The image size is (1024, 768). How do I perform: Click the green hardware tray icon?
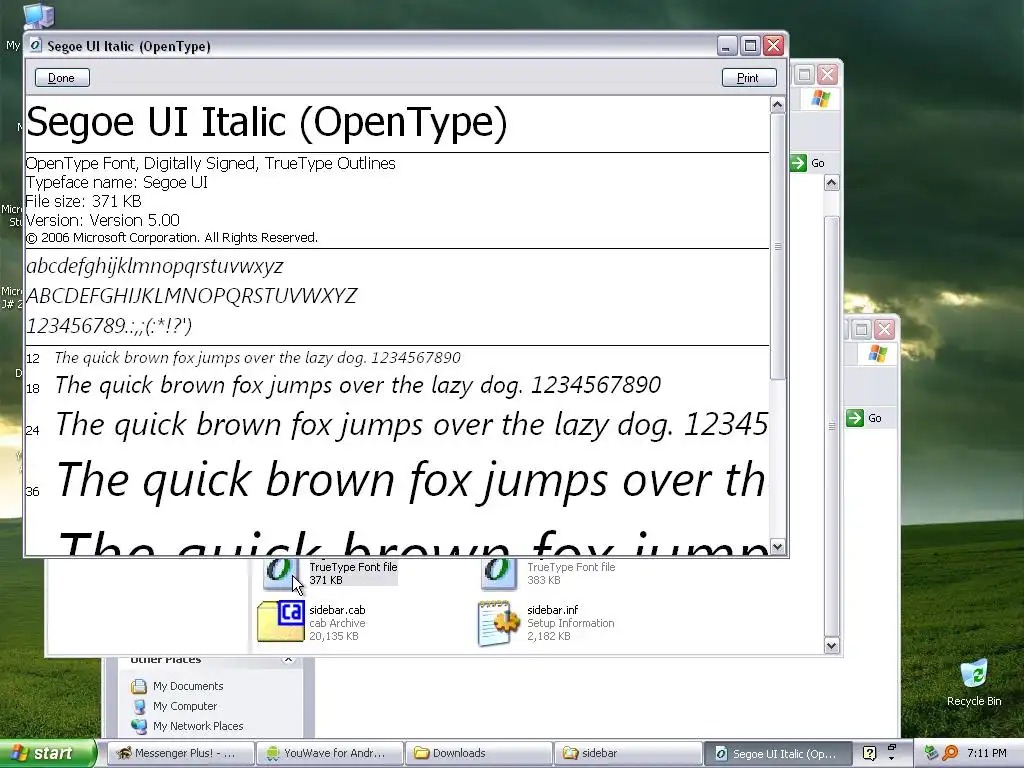[931, 754]
